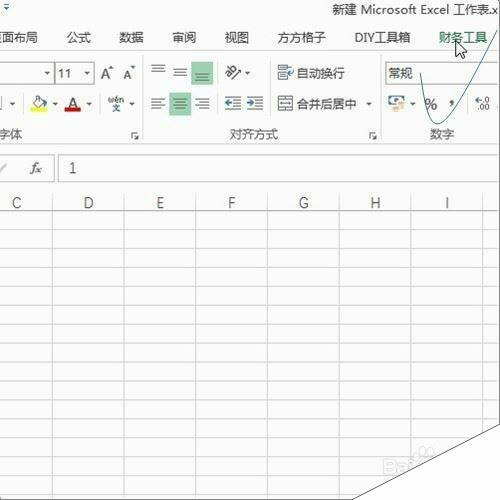
Task: Open the 常规 number format box
Action: (442, 73)
